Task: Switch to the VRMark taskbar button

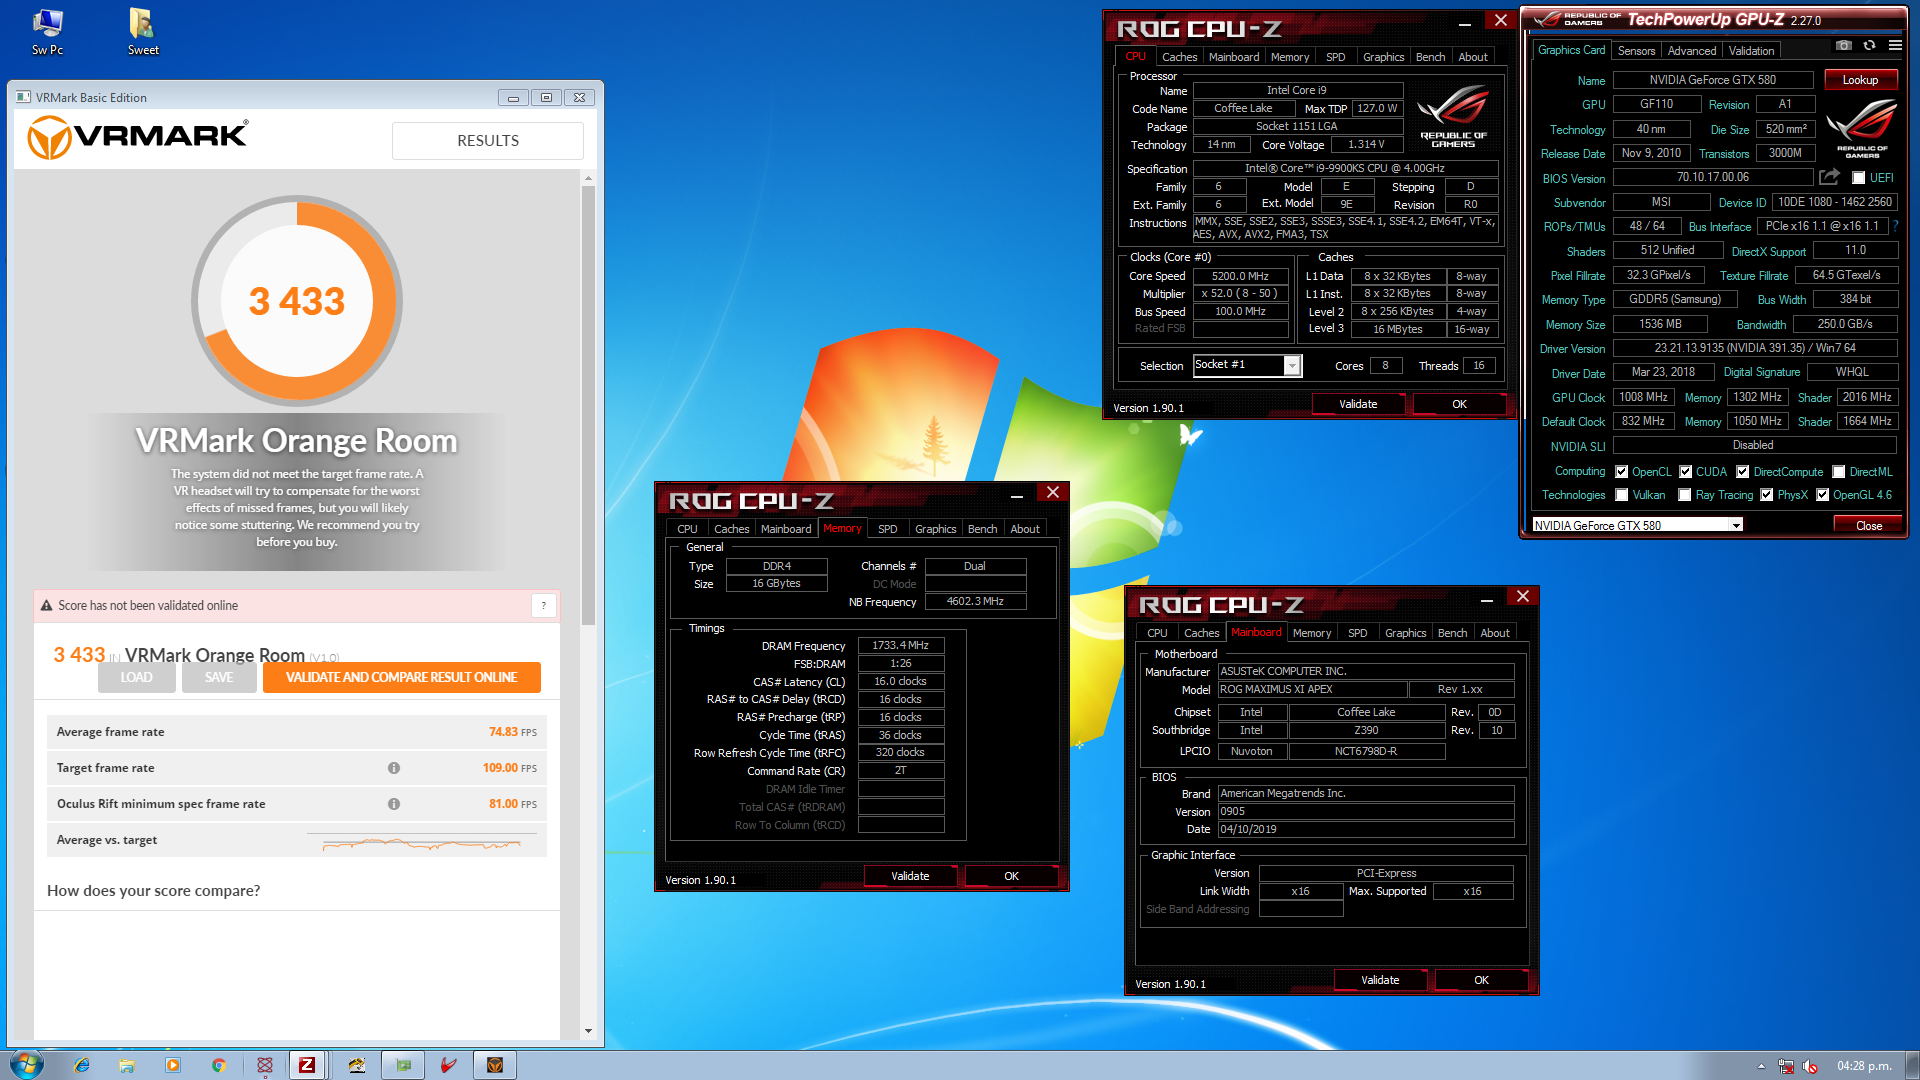Action: 495,1065
